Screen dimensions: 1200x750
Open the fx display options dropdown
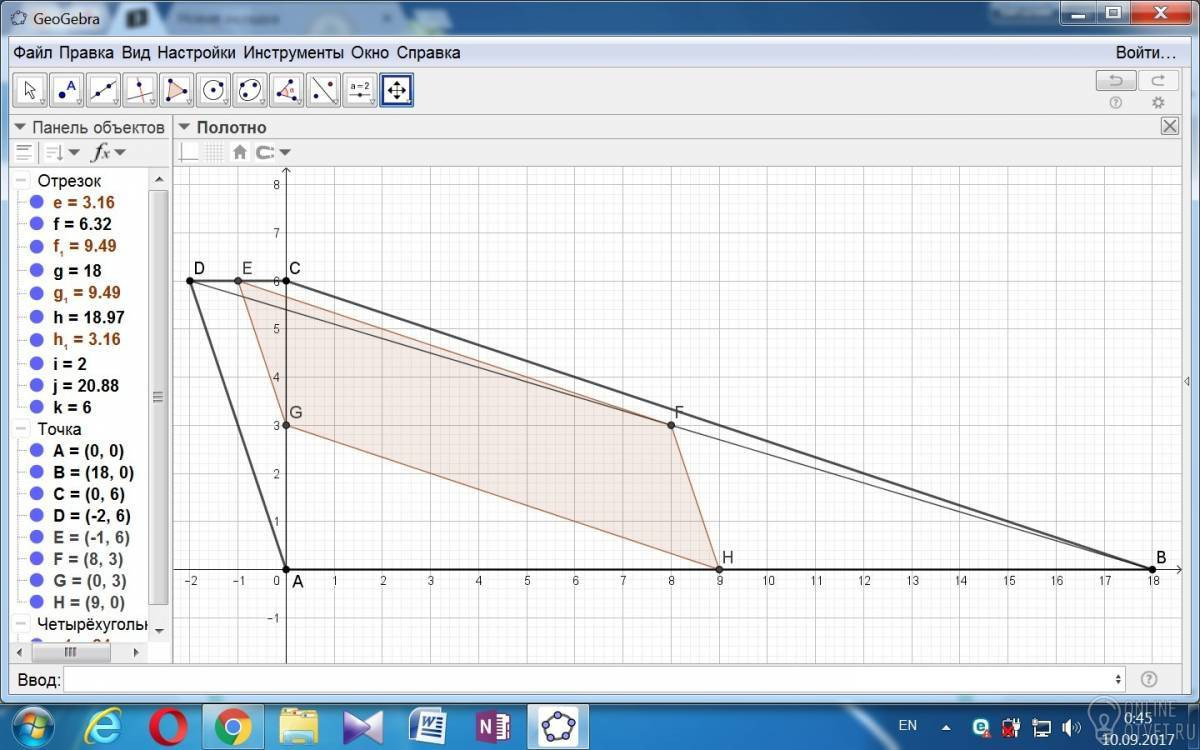point(108,152)
